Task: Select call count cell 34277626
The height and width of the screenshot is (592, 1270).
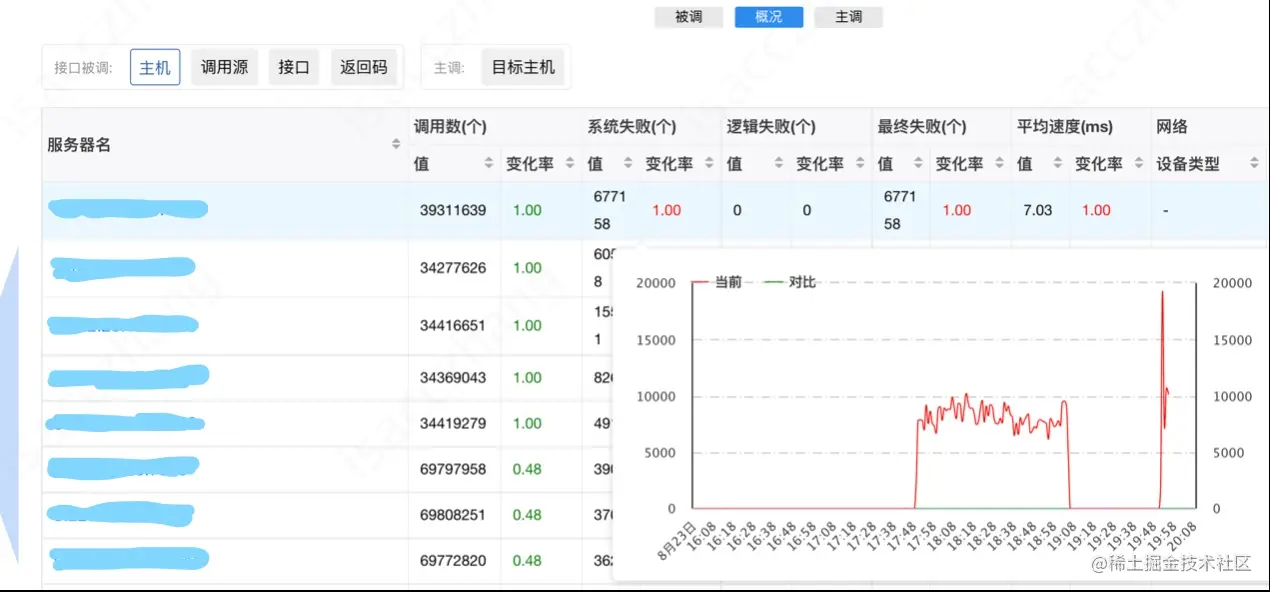Action: coord(453,268)
